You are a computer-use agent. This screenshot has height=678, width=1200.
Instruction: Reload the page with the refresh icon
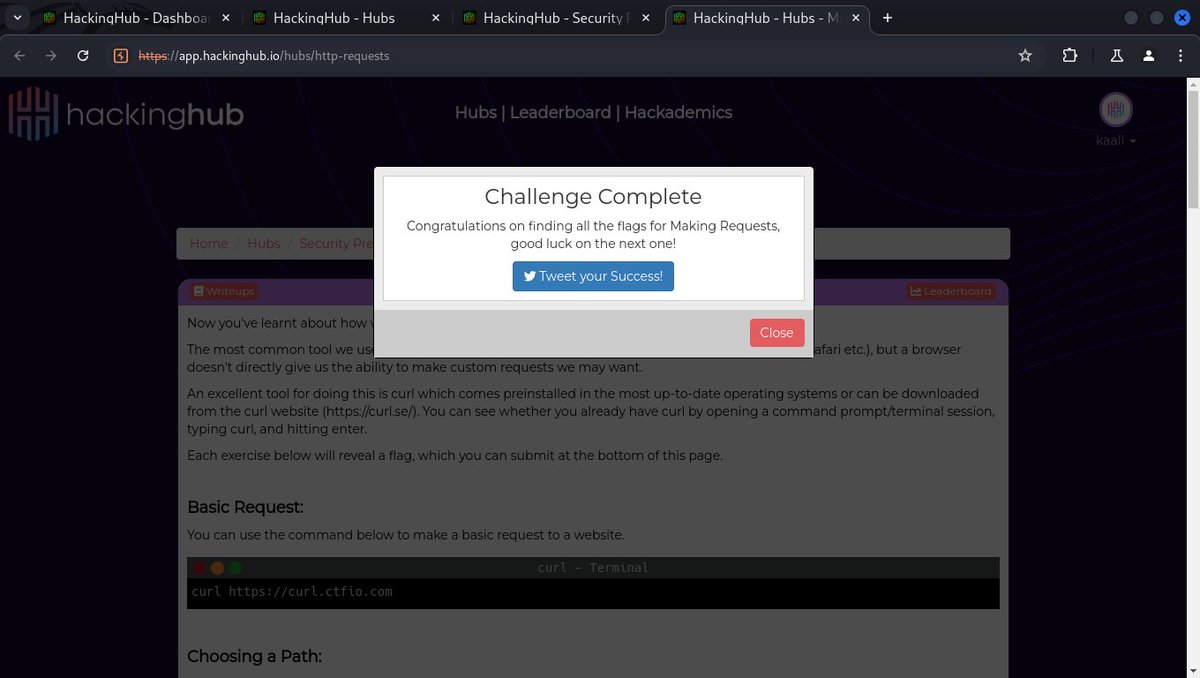[x=83, y=56]
